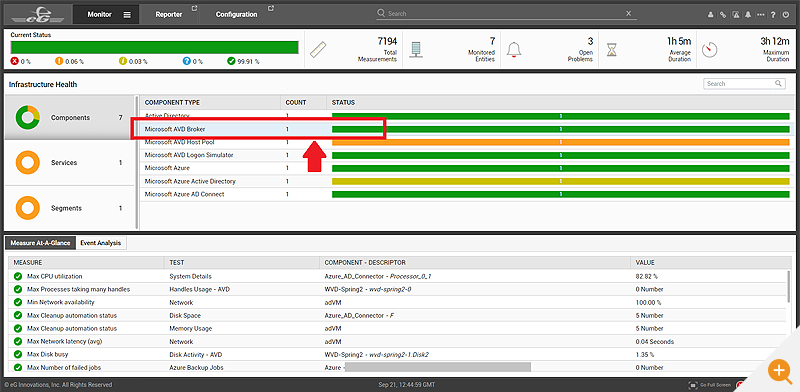The height and width of the screenshot is (392, 800).
Task: Open the help question mark icon
Action: click(773, 15)
